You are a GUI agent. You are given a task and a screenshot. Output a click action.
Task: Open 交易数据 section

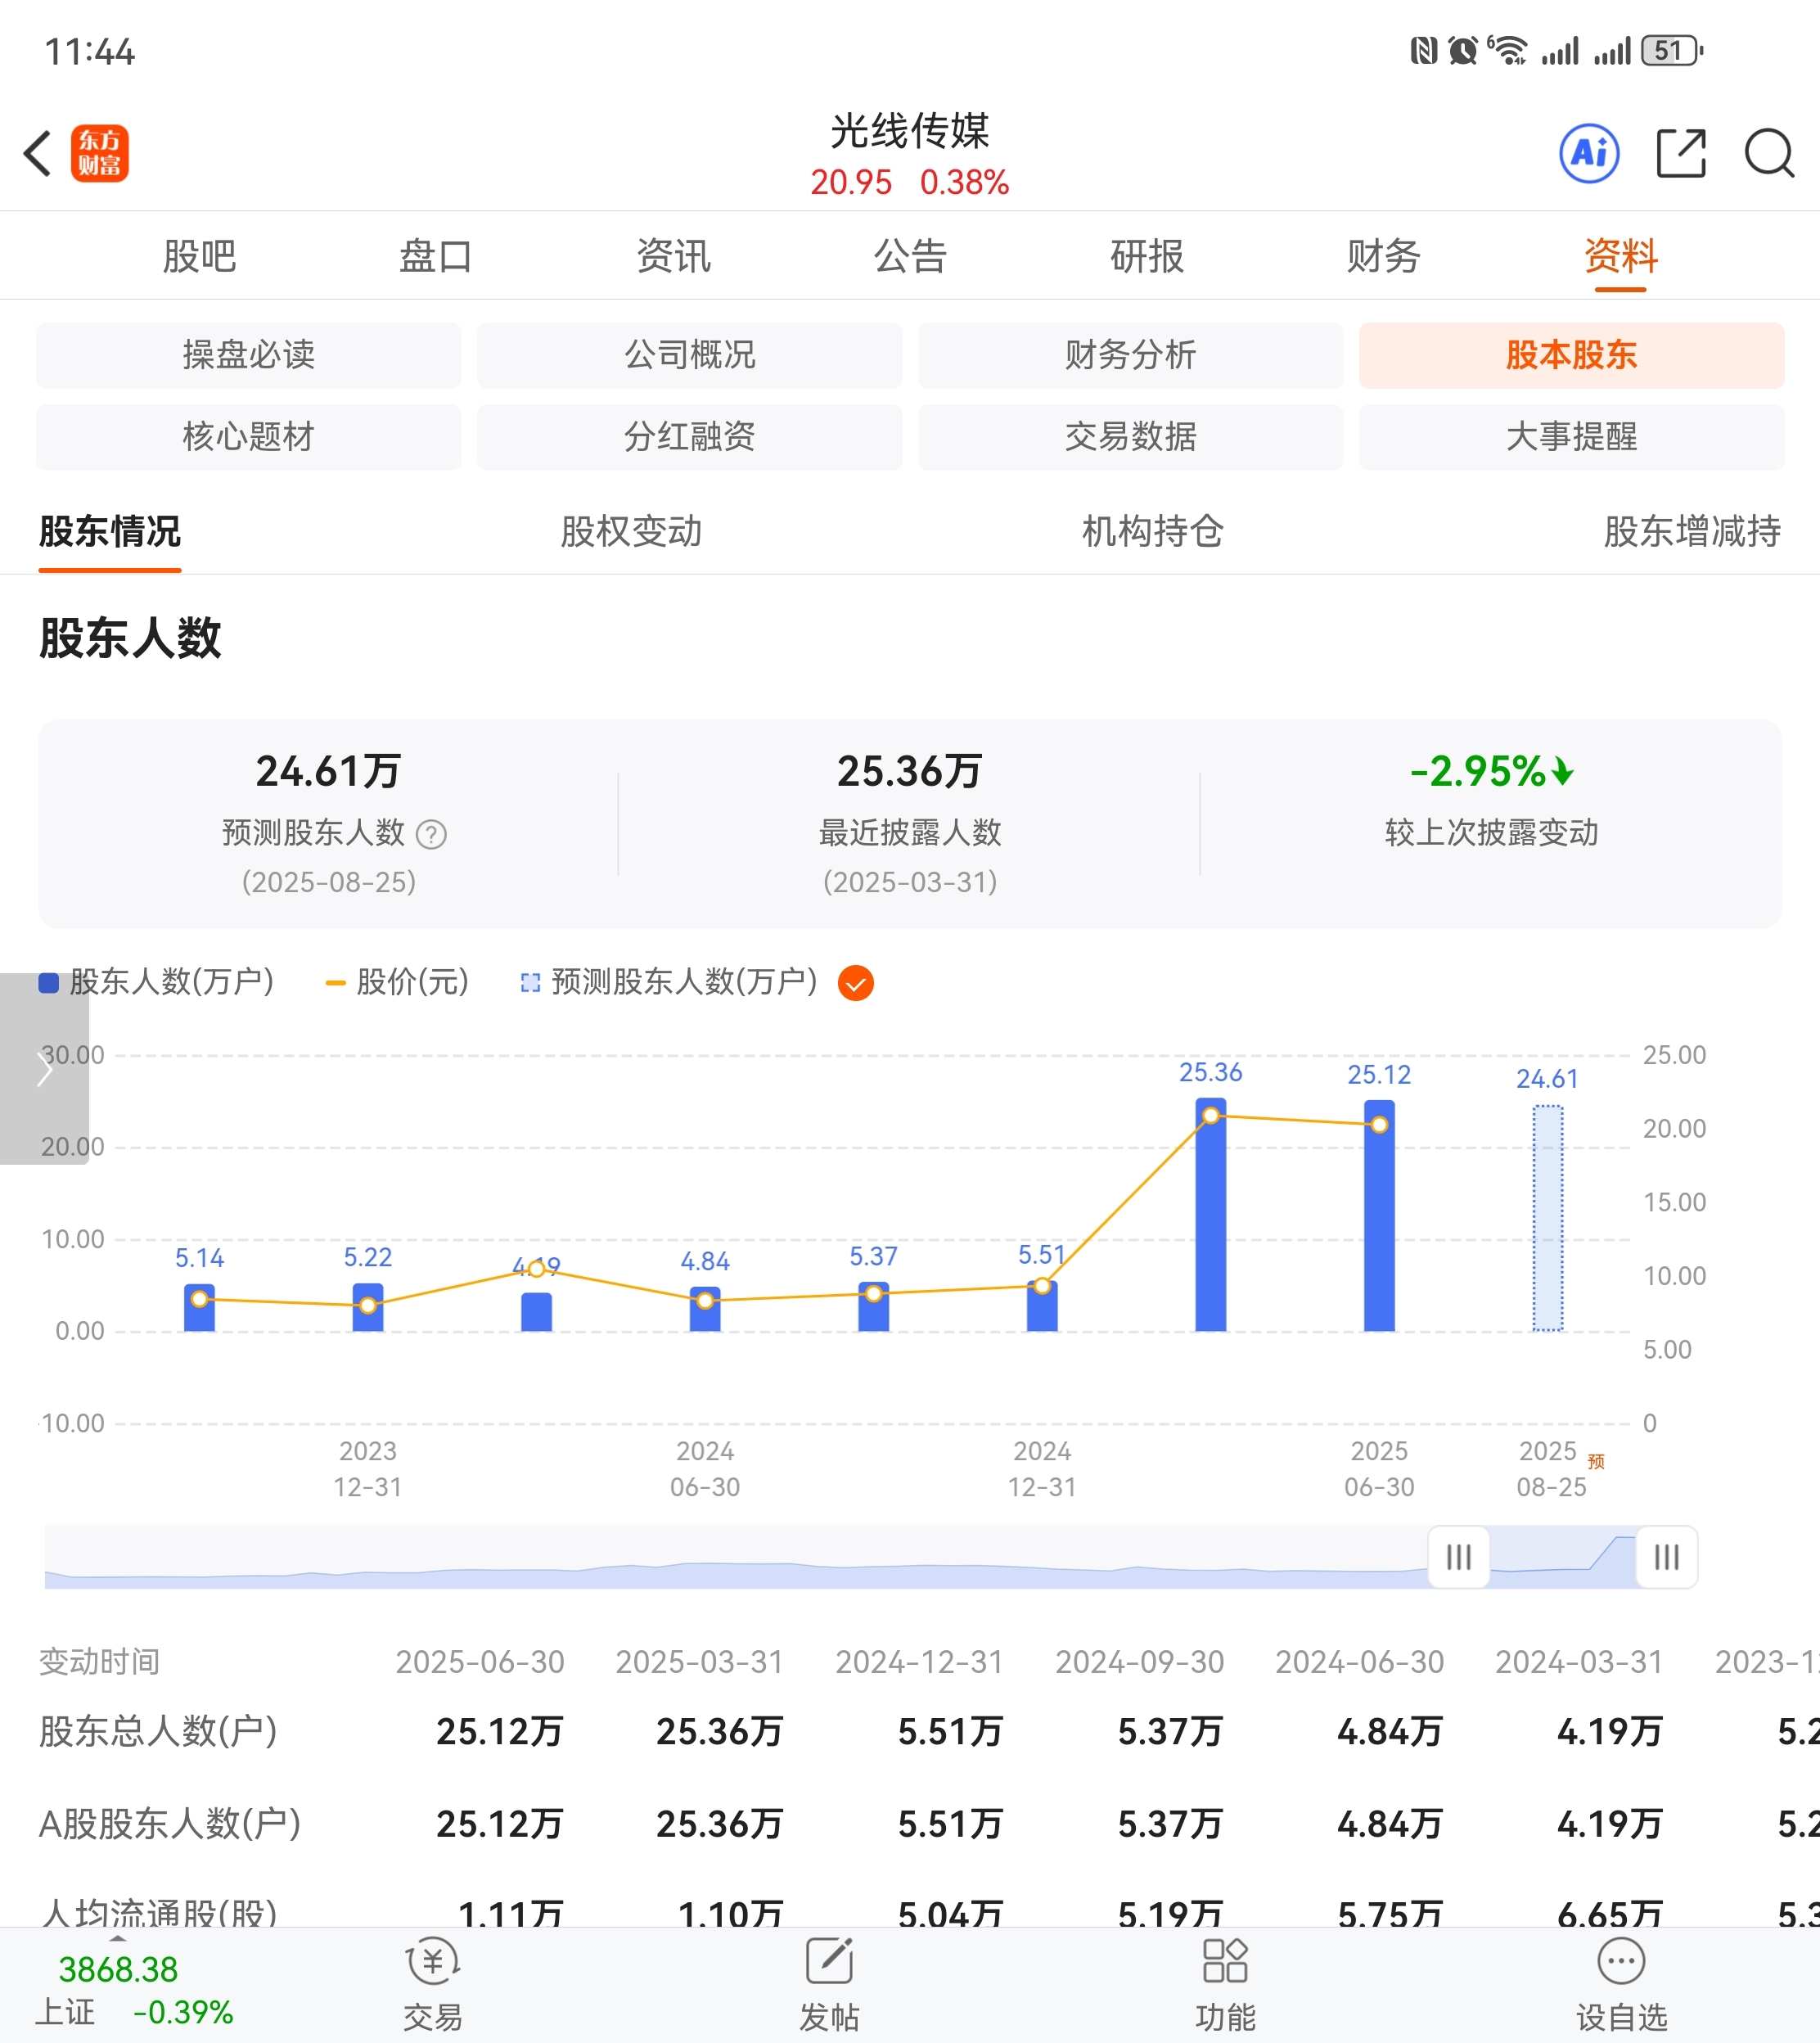(x=1131, y=437)
